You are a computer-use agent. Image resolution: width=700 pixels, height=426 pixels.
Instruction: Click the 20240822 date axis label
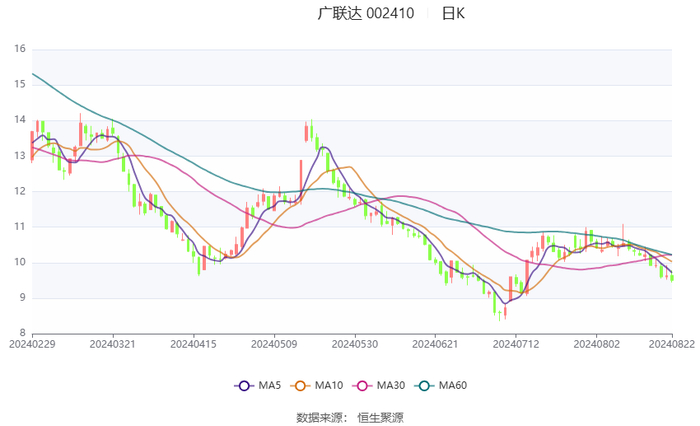point(672,344)
